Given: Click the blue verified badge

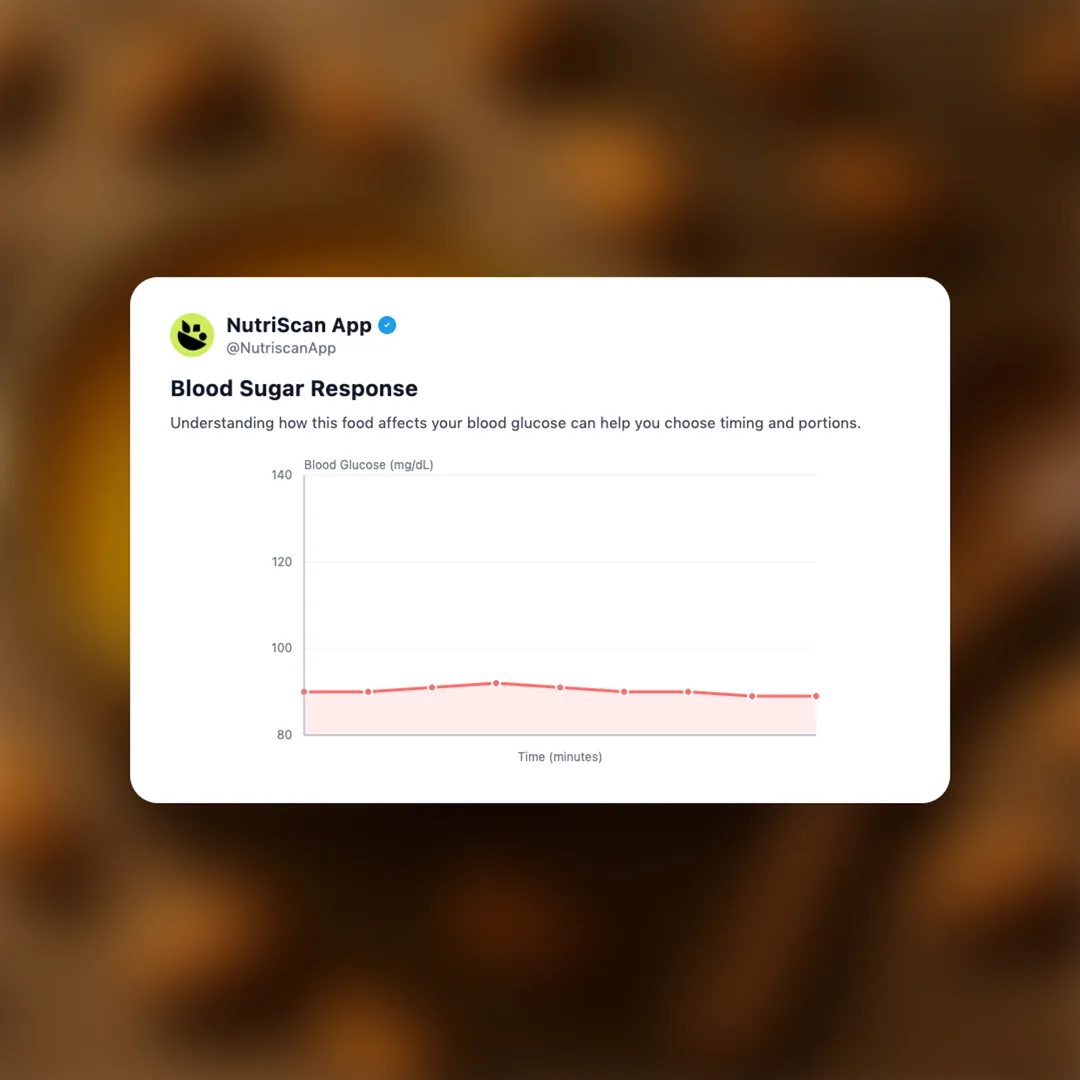Looking at the screenshot, I should tap(387, 325).
